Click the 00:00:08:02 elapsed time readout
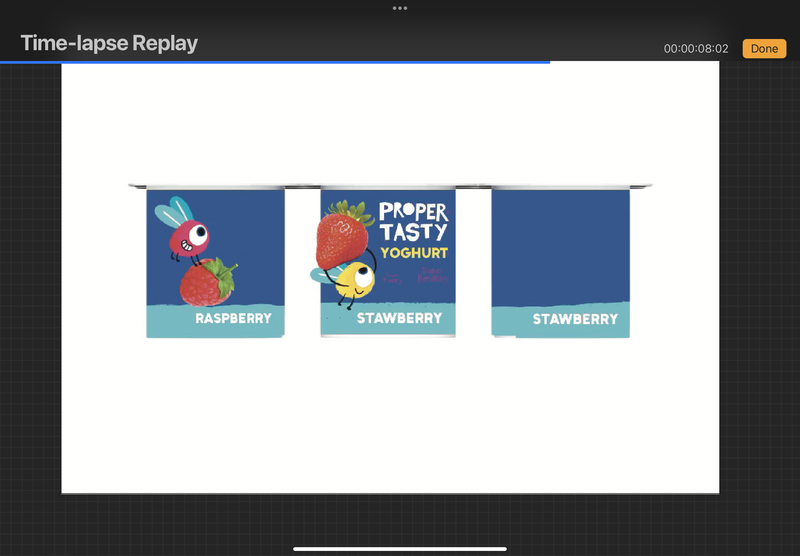 (696, 49)
